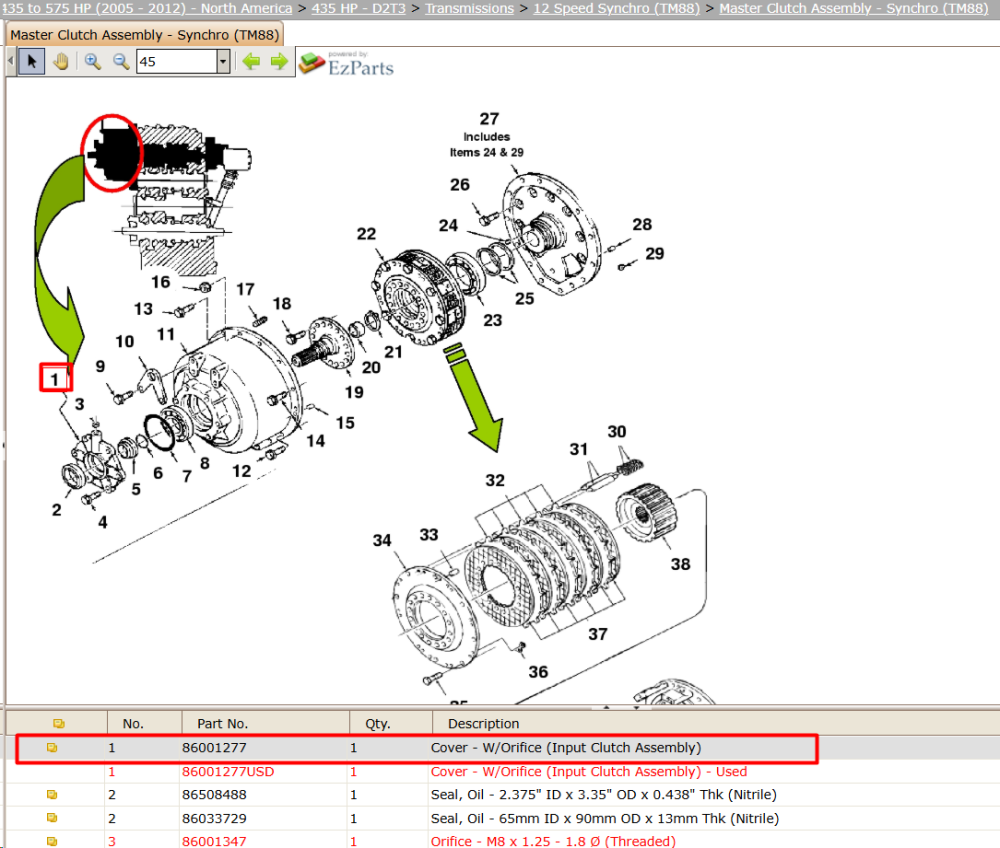Image resolution: width=1000 pixels, height=848 pixels.
Task: Open note icon for part 86001277
Action: [52, 748]
